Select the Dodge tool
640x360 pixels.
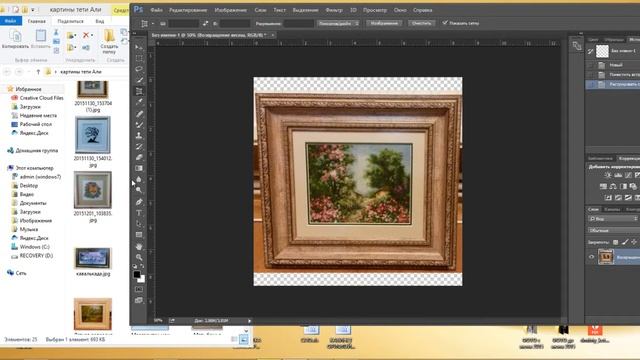(x=139, y=190)
